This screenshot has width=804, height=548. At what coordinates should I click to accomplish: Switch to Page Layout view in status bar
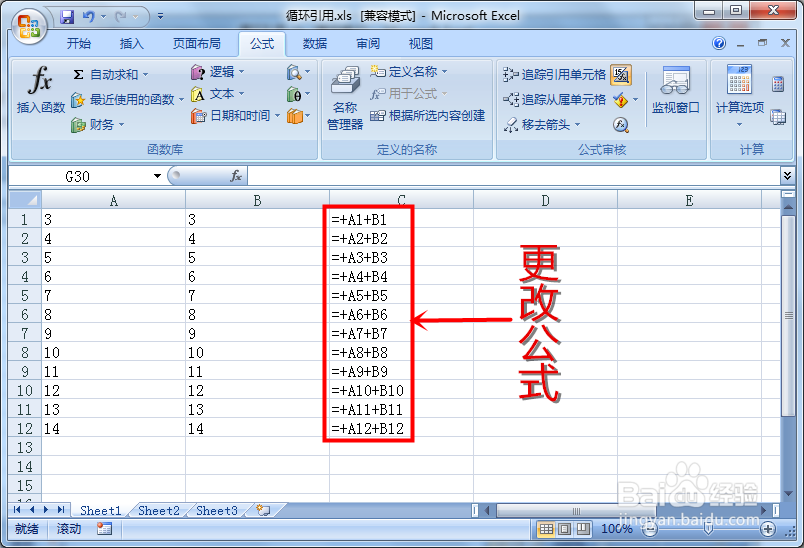[x=565, y=529]
